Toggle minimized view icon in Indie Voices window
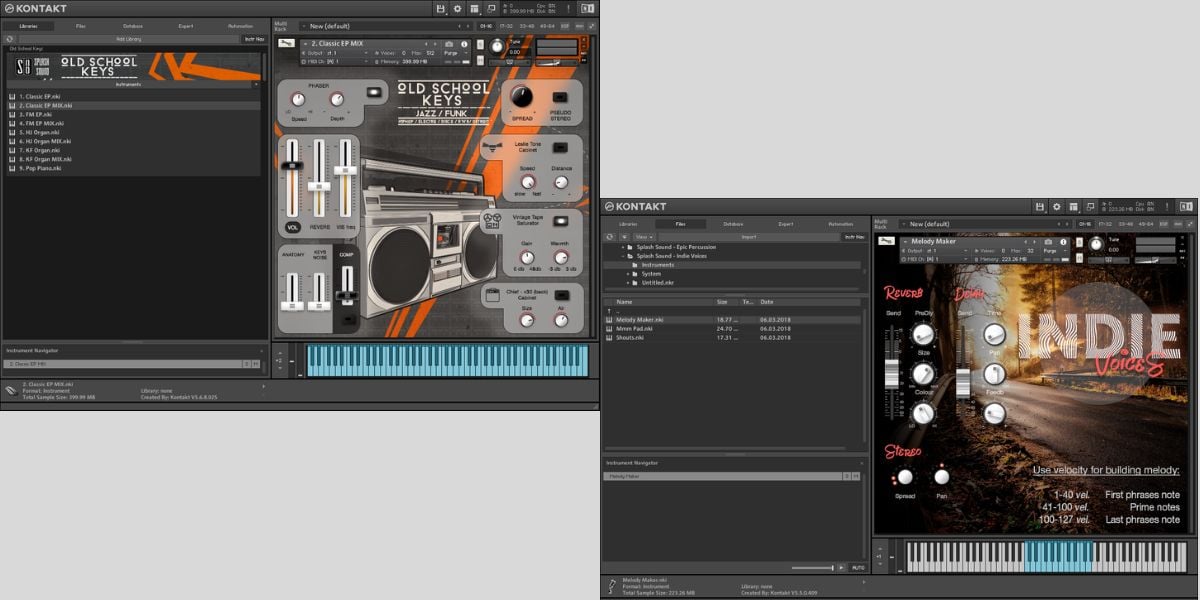 (x=1091, y=207)
